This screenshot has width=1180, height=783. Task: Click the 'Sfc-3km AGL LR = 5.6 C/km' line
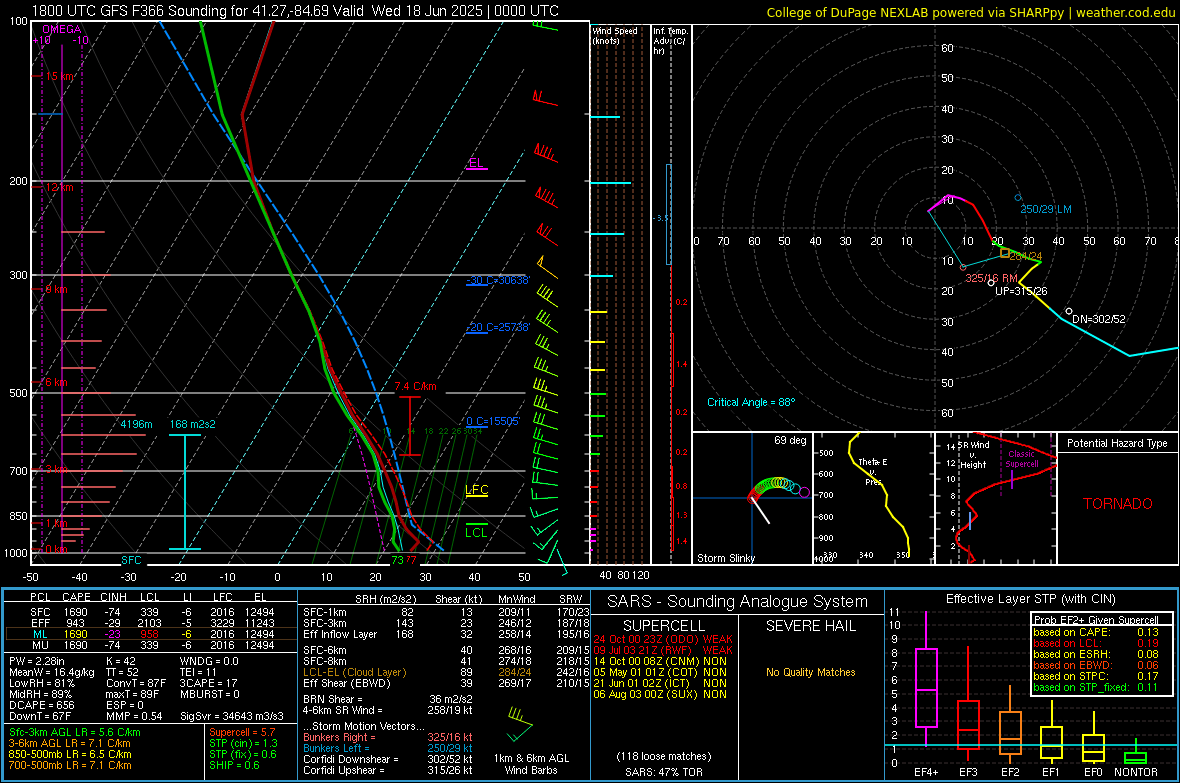point(75,732)
